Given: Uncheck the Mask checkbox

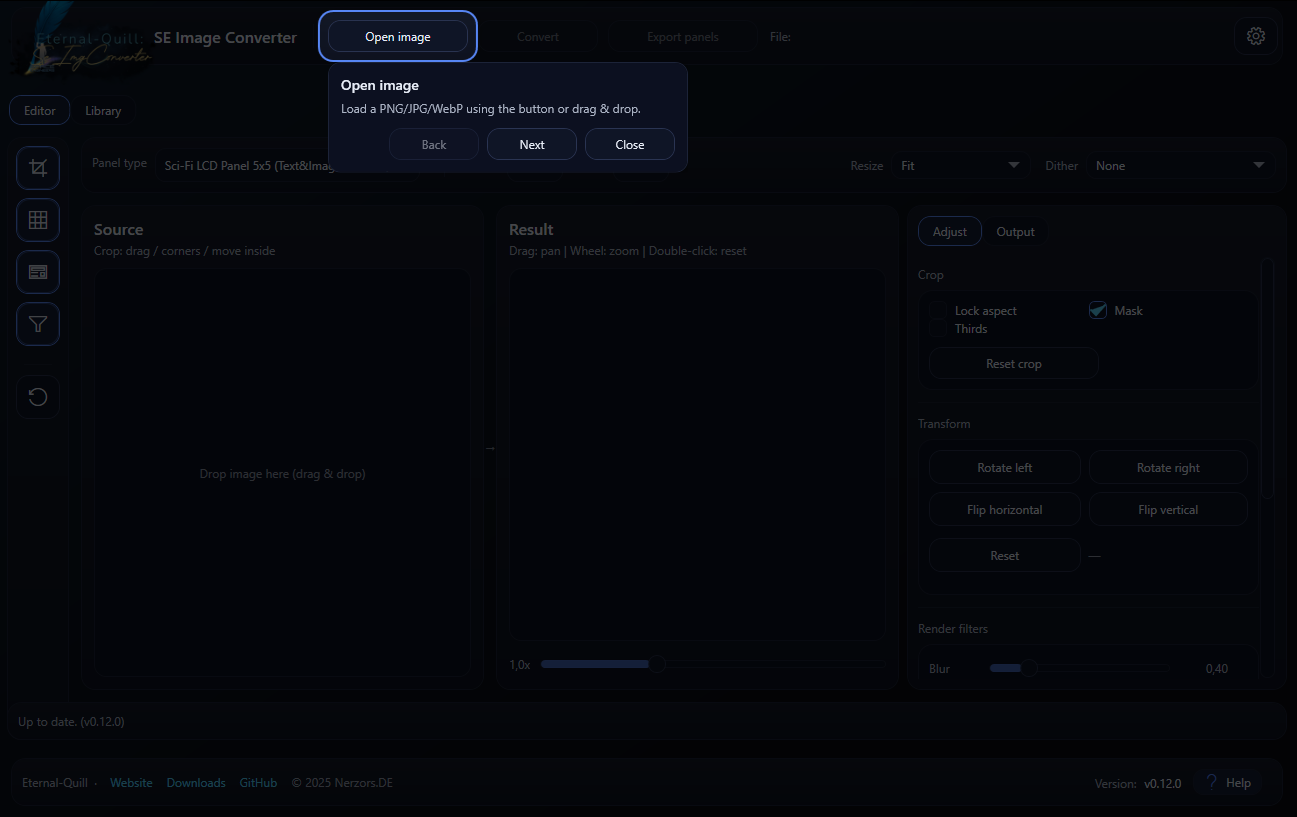Looking at the screenshot, I should tap(1098, 311).
